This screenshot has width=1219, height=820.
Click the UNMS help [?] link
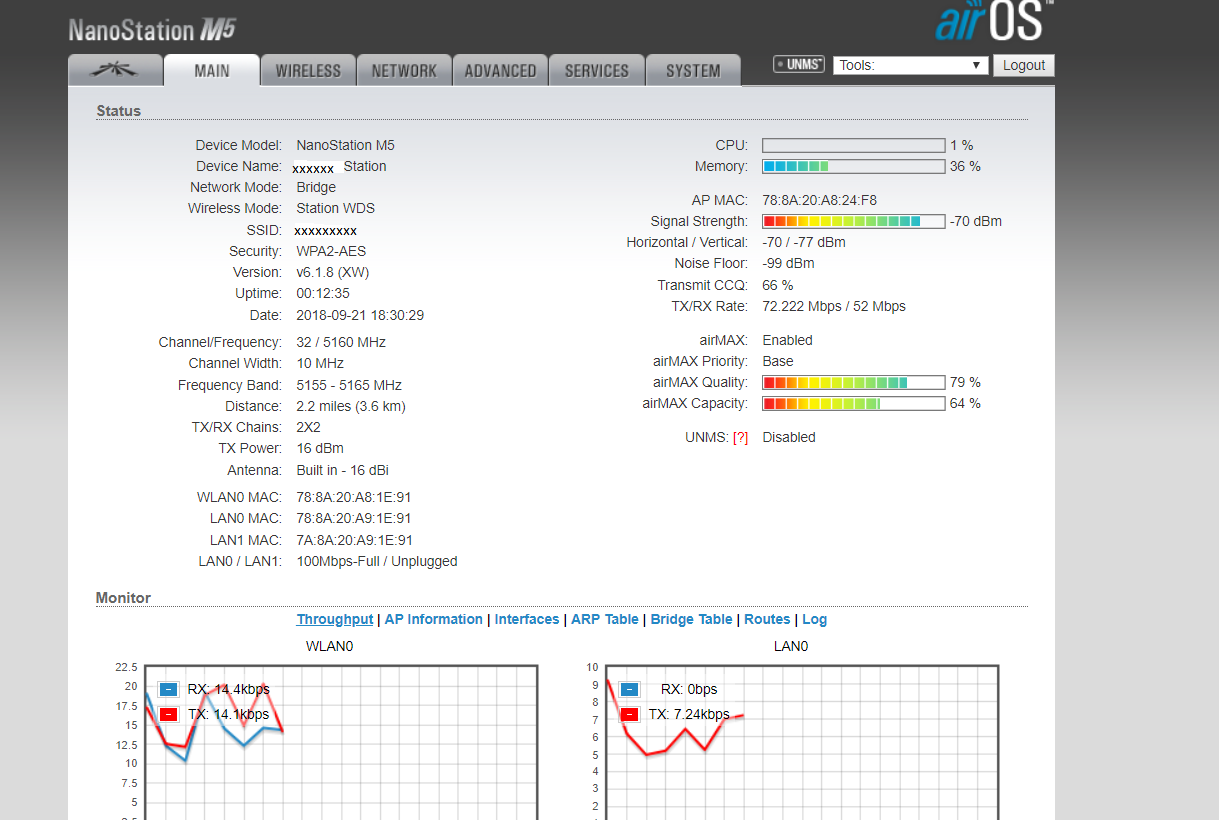(740, 437)
